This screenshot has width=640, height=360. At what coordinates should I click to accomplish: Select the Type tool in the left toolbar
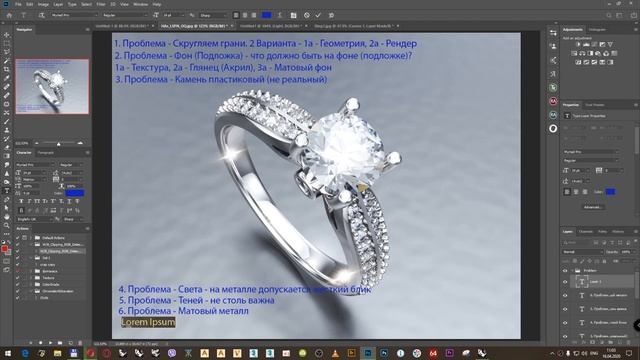coord(7,191)
